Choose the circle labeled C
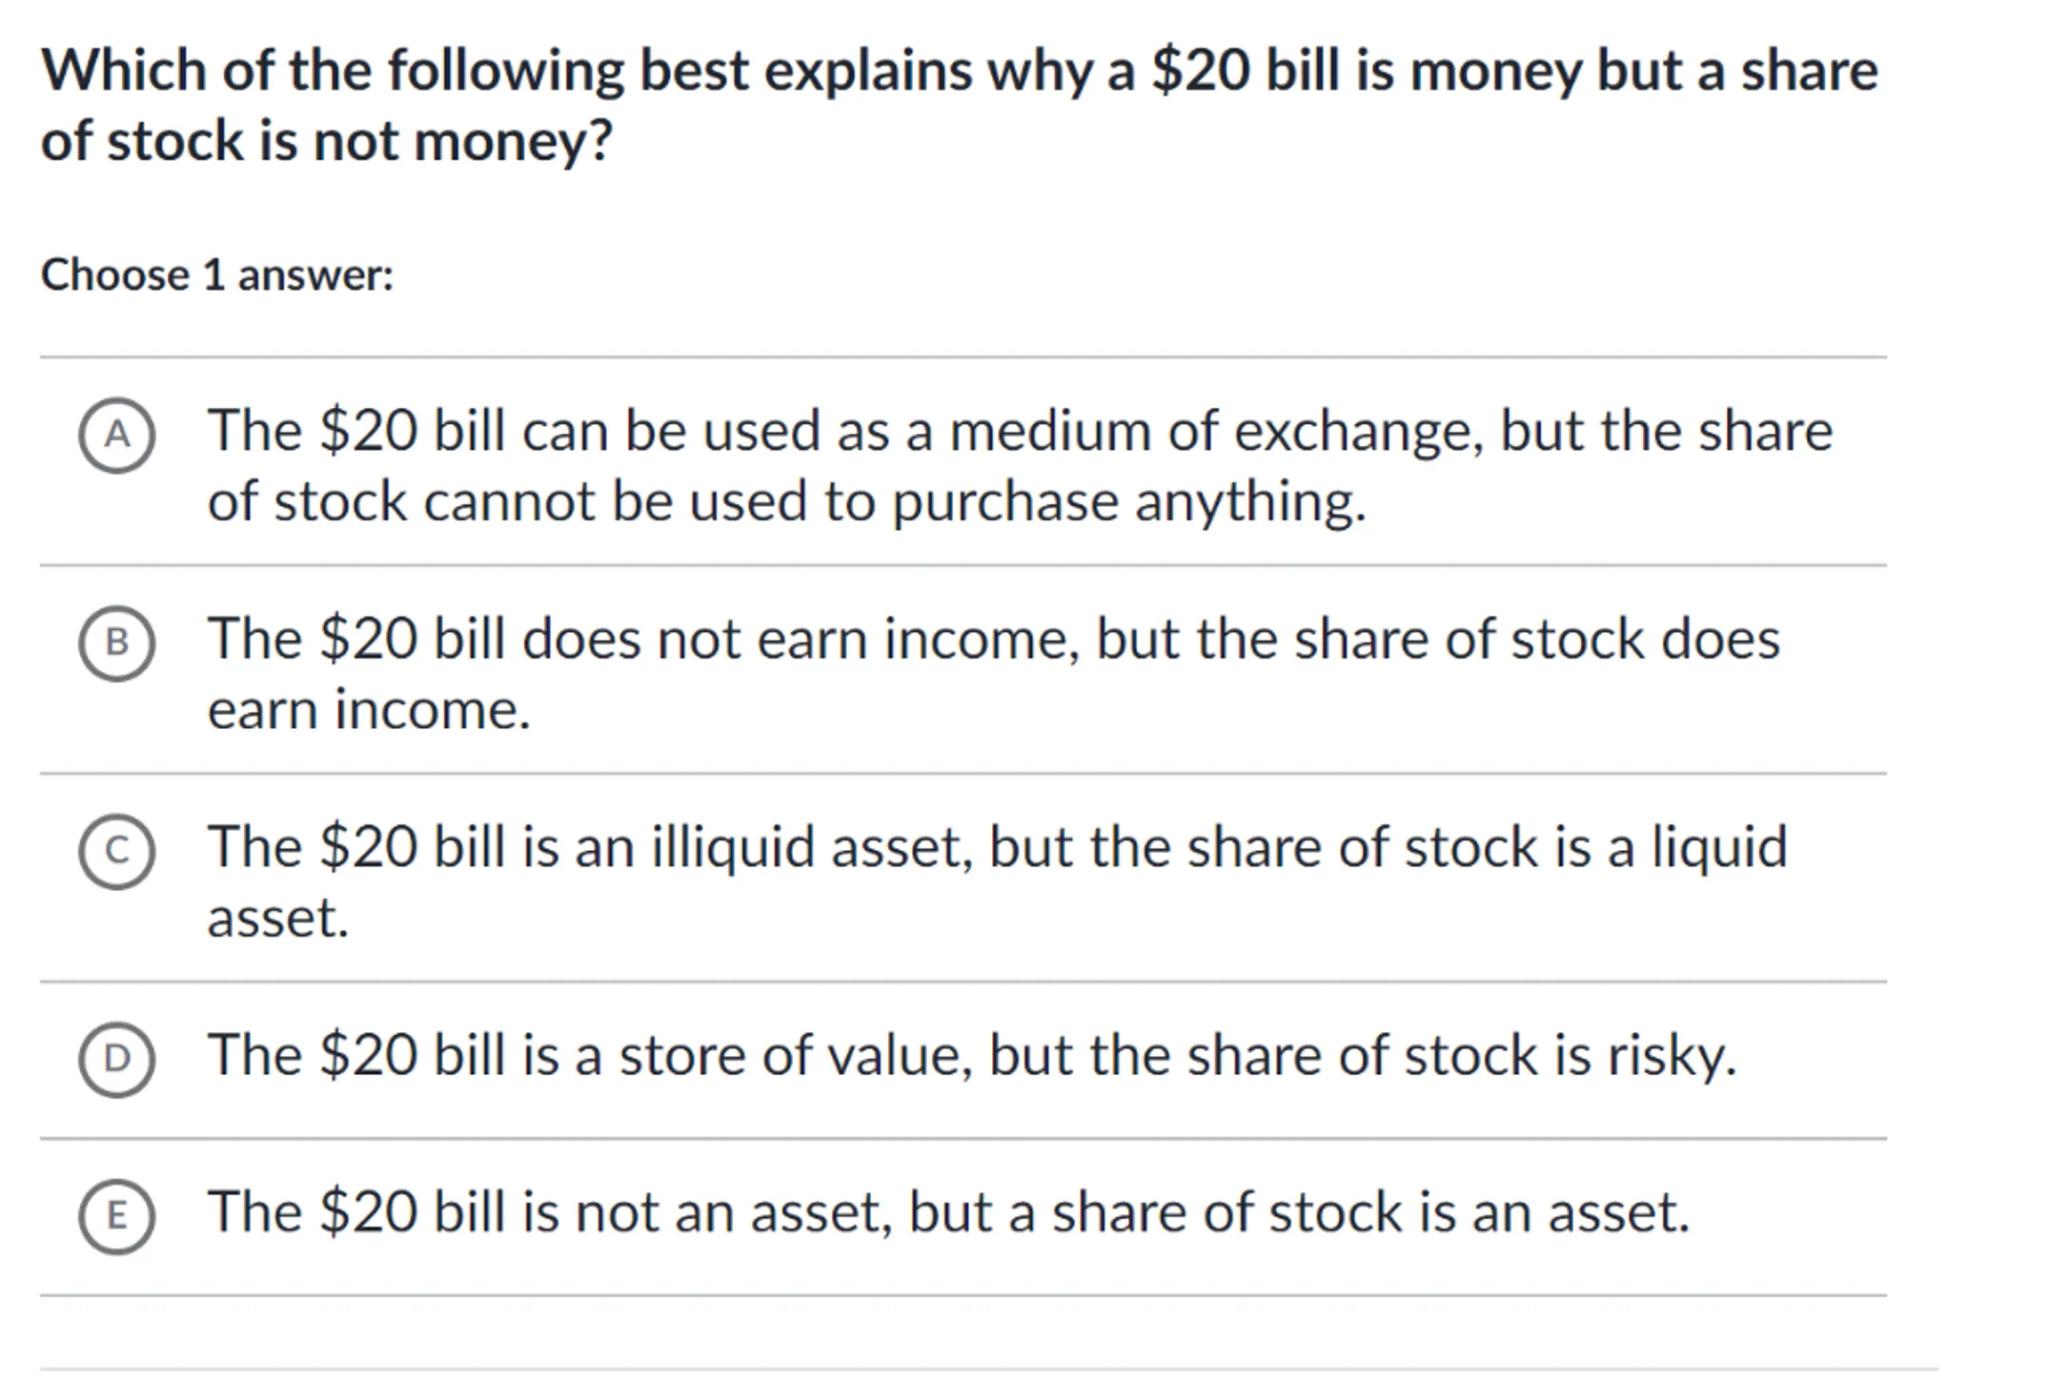The width and height of the screenshot is (2048, 1378). click(x=117, y=851)
